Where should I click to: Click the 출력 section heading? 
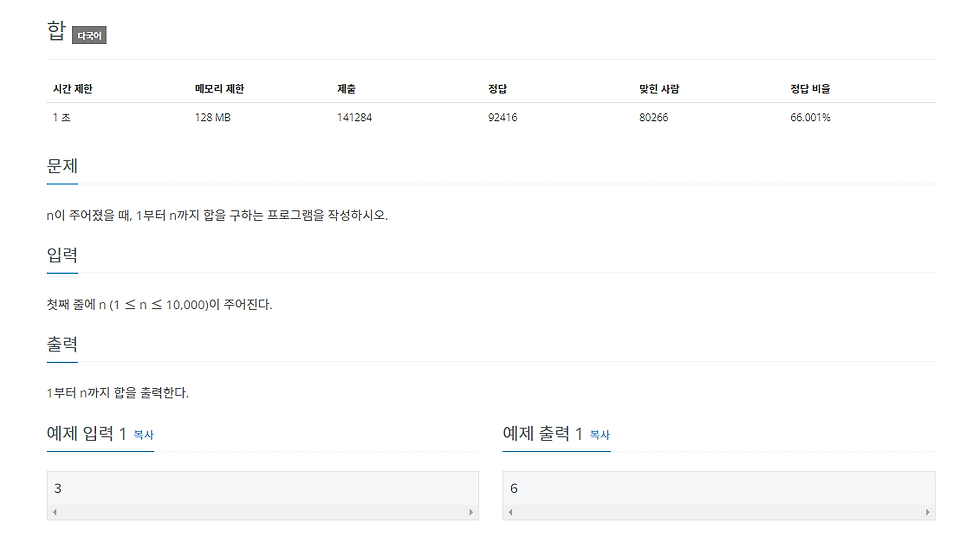(62, 344)
